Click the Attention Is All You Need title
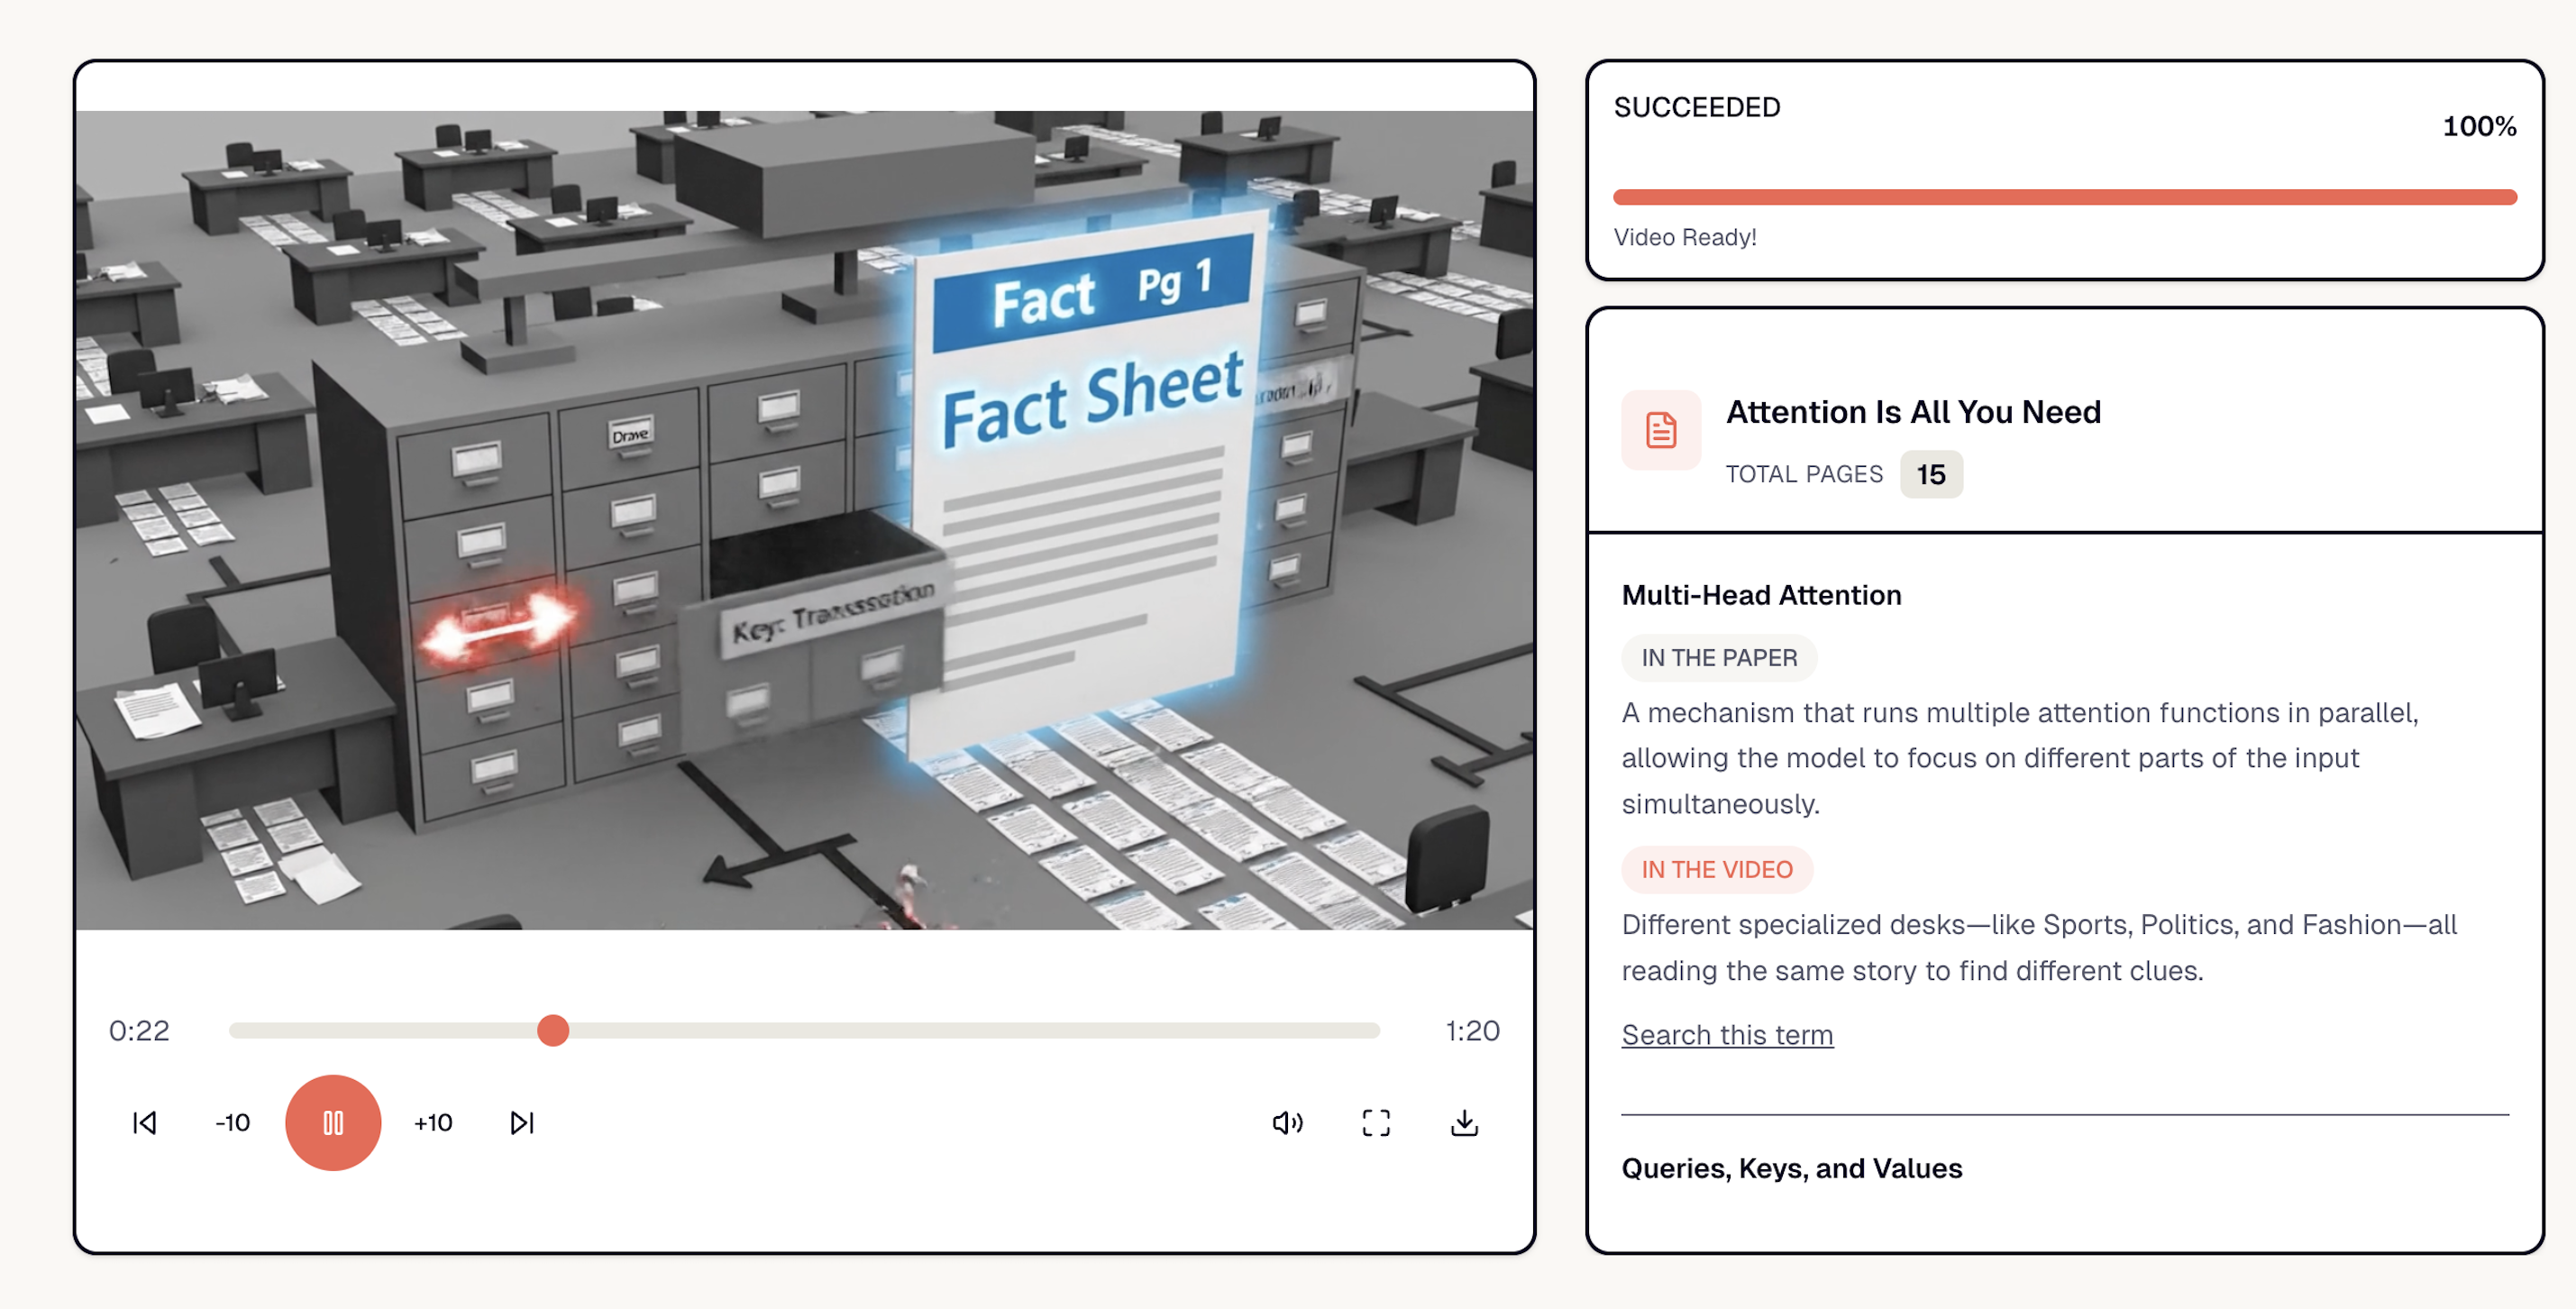Image resolution: width=2576 pixels, height=1309 pixels. [x=1912, y=412]
